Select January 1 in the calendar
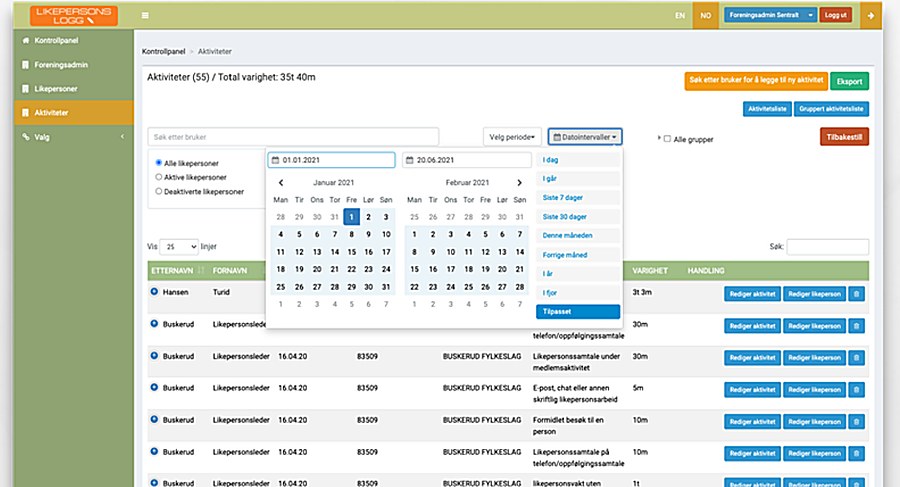The height and width of the screenshot is (487, 900). coord(351,217)
